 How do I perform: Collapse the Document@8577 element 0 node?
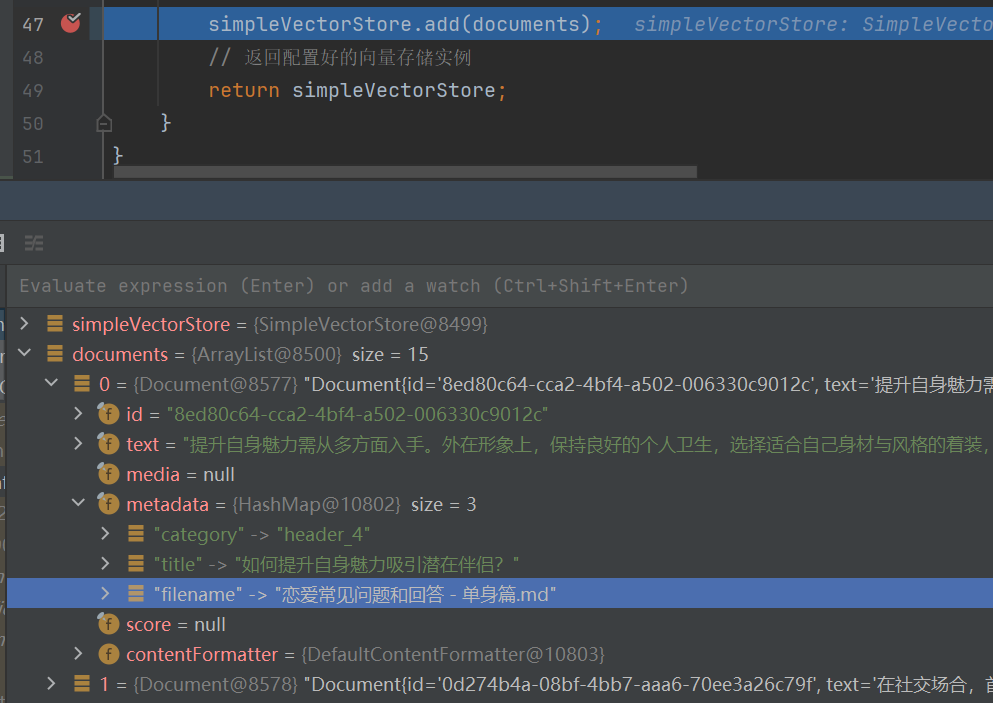51,383
